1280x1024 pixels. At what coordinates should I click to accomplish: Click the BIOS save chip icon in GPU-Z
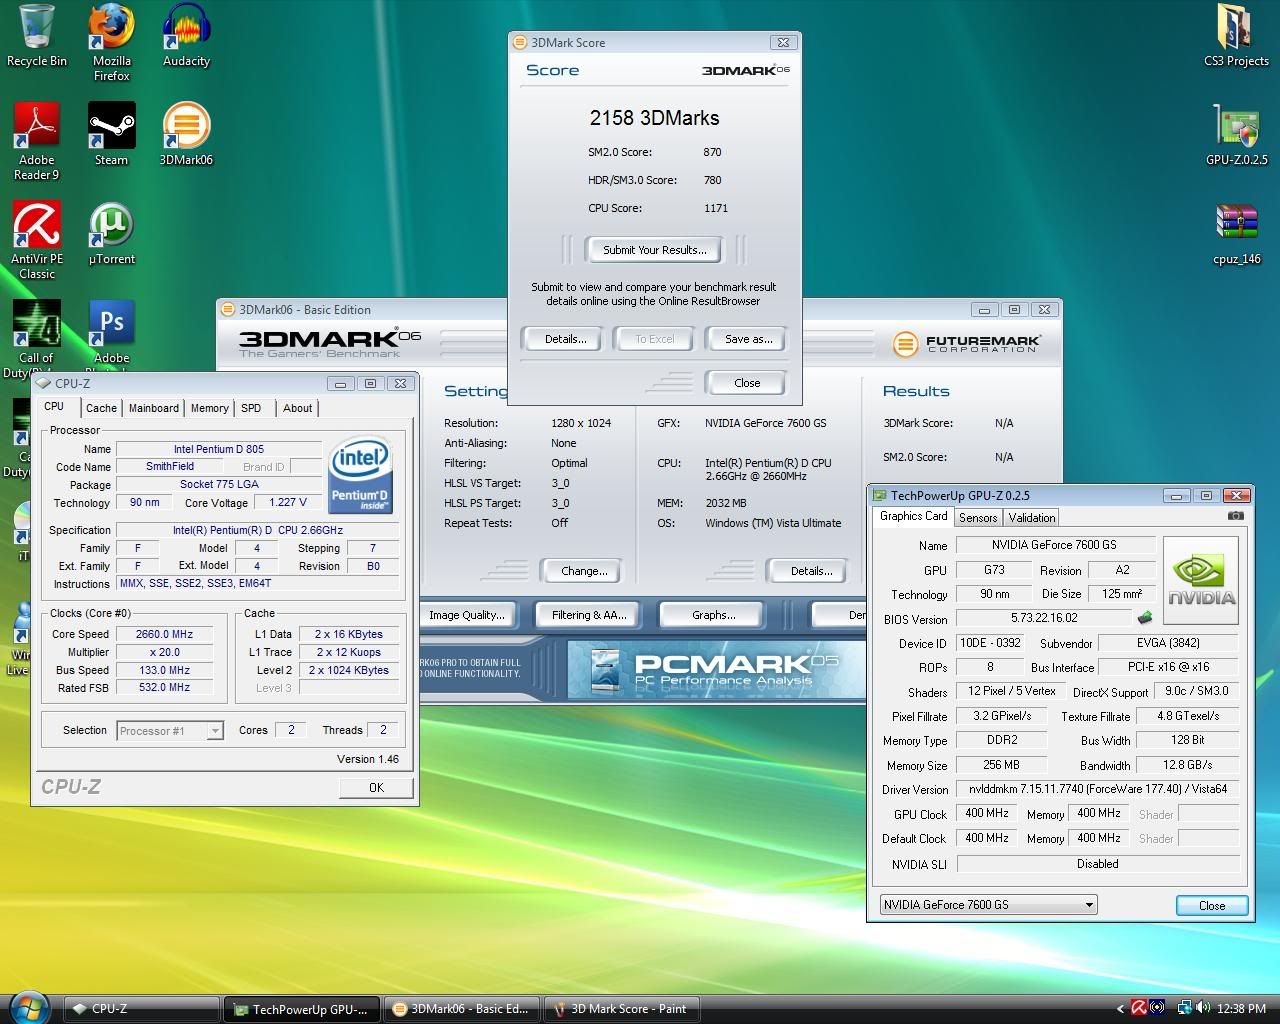point(1145,618)
